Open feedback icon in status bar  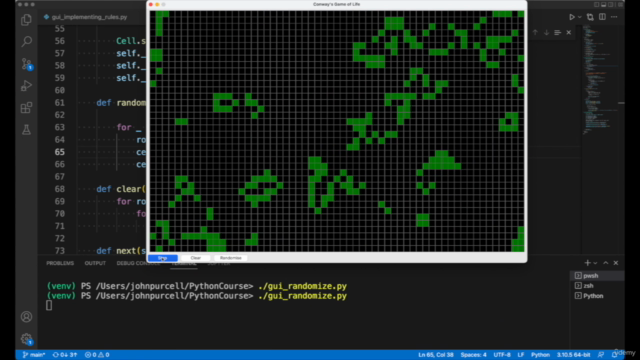(x=601, y=355)
